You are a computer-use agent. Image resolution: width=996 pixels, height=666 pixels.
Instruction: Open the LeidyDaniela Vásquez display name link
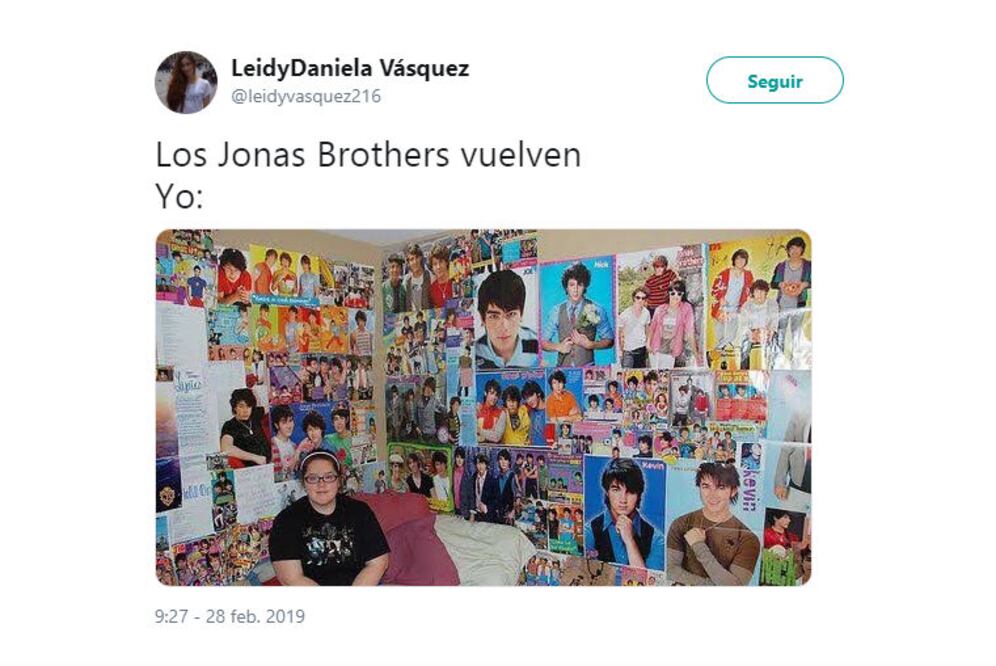[350, 67]
